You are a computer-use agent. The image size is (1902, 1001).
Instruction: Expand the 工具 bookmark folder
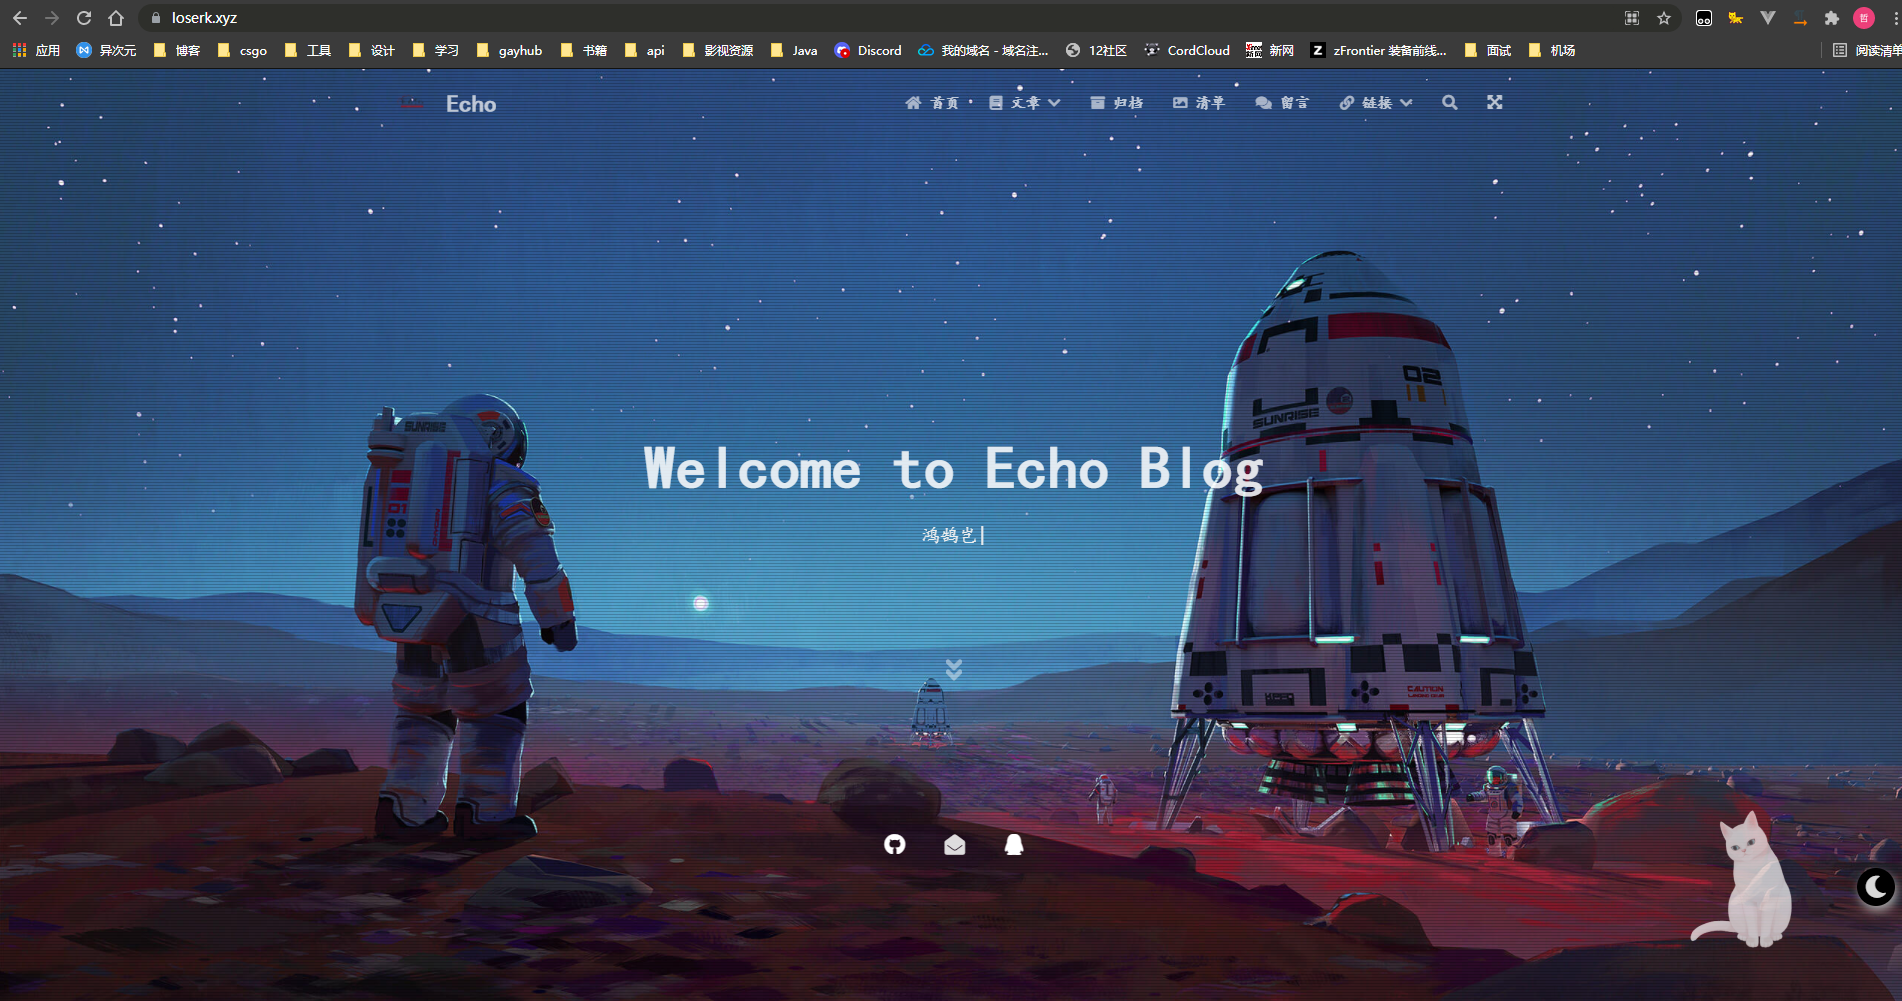308,50
